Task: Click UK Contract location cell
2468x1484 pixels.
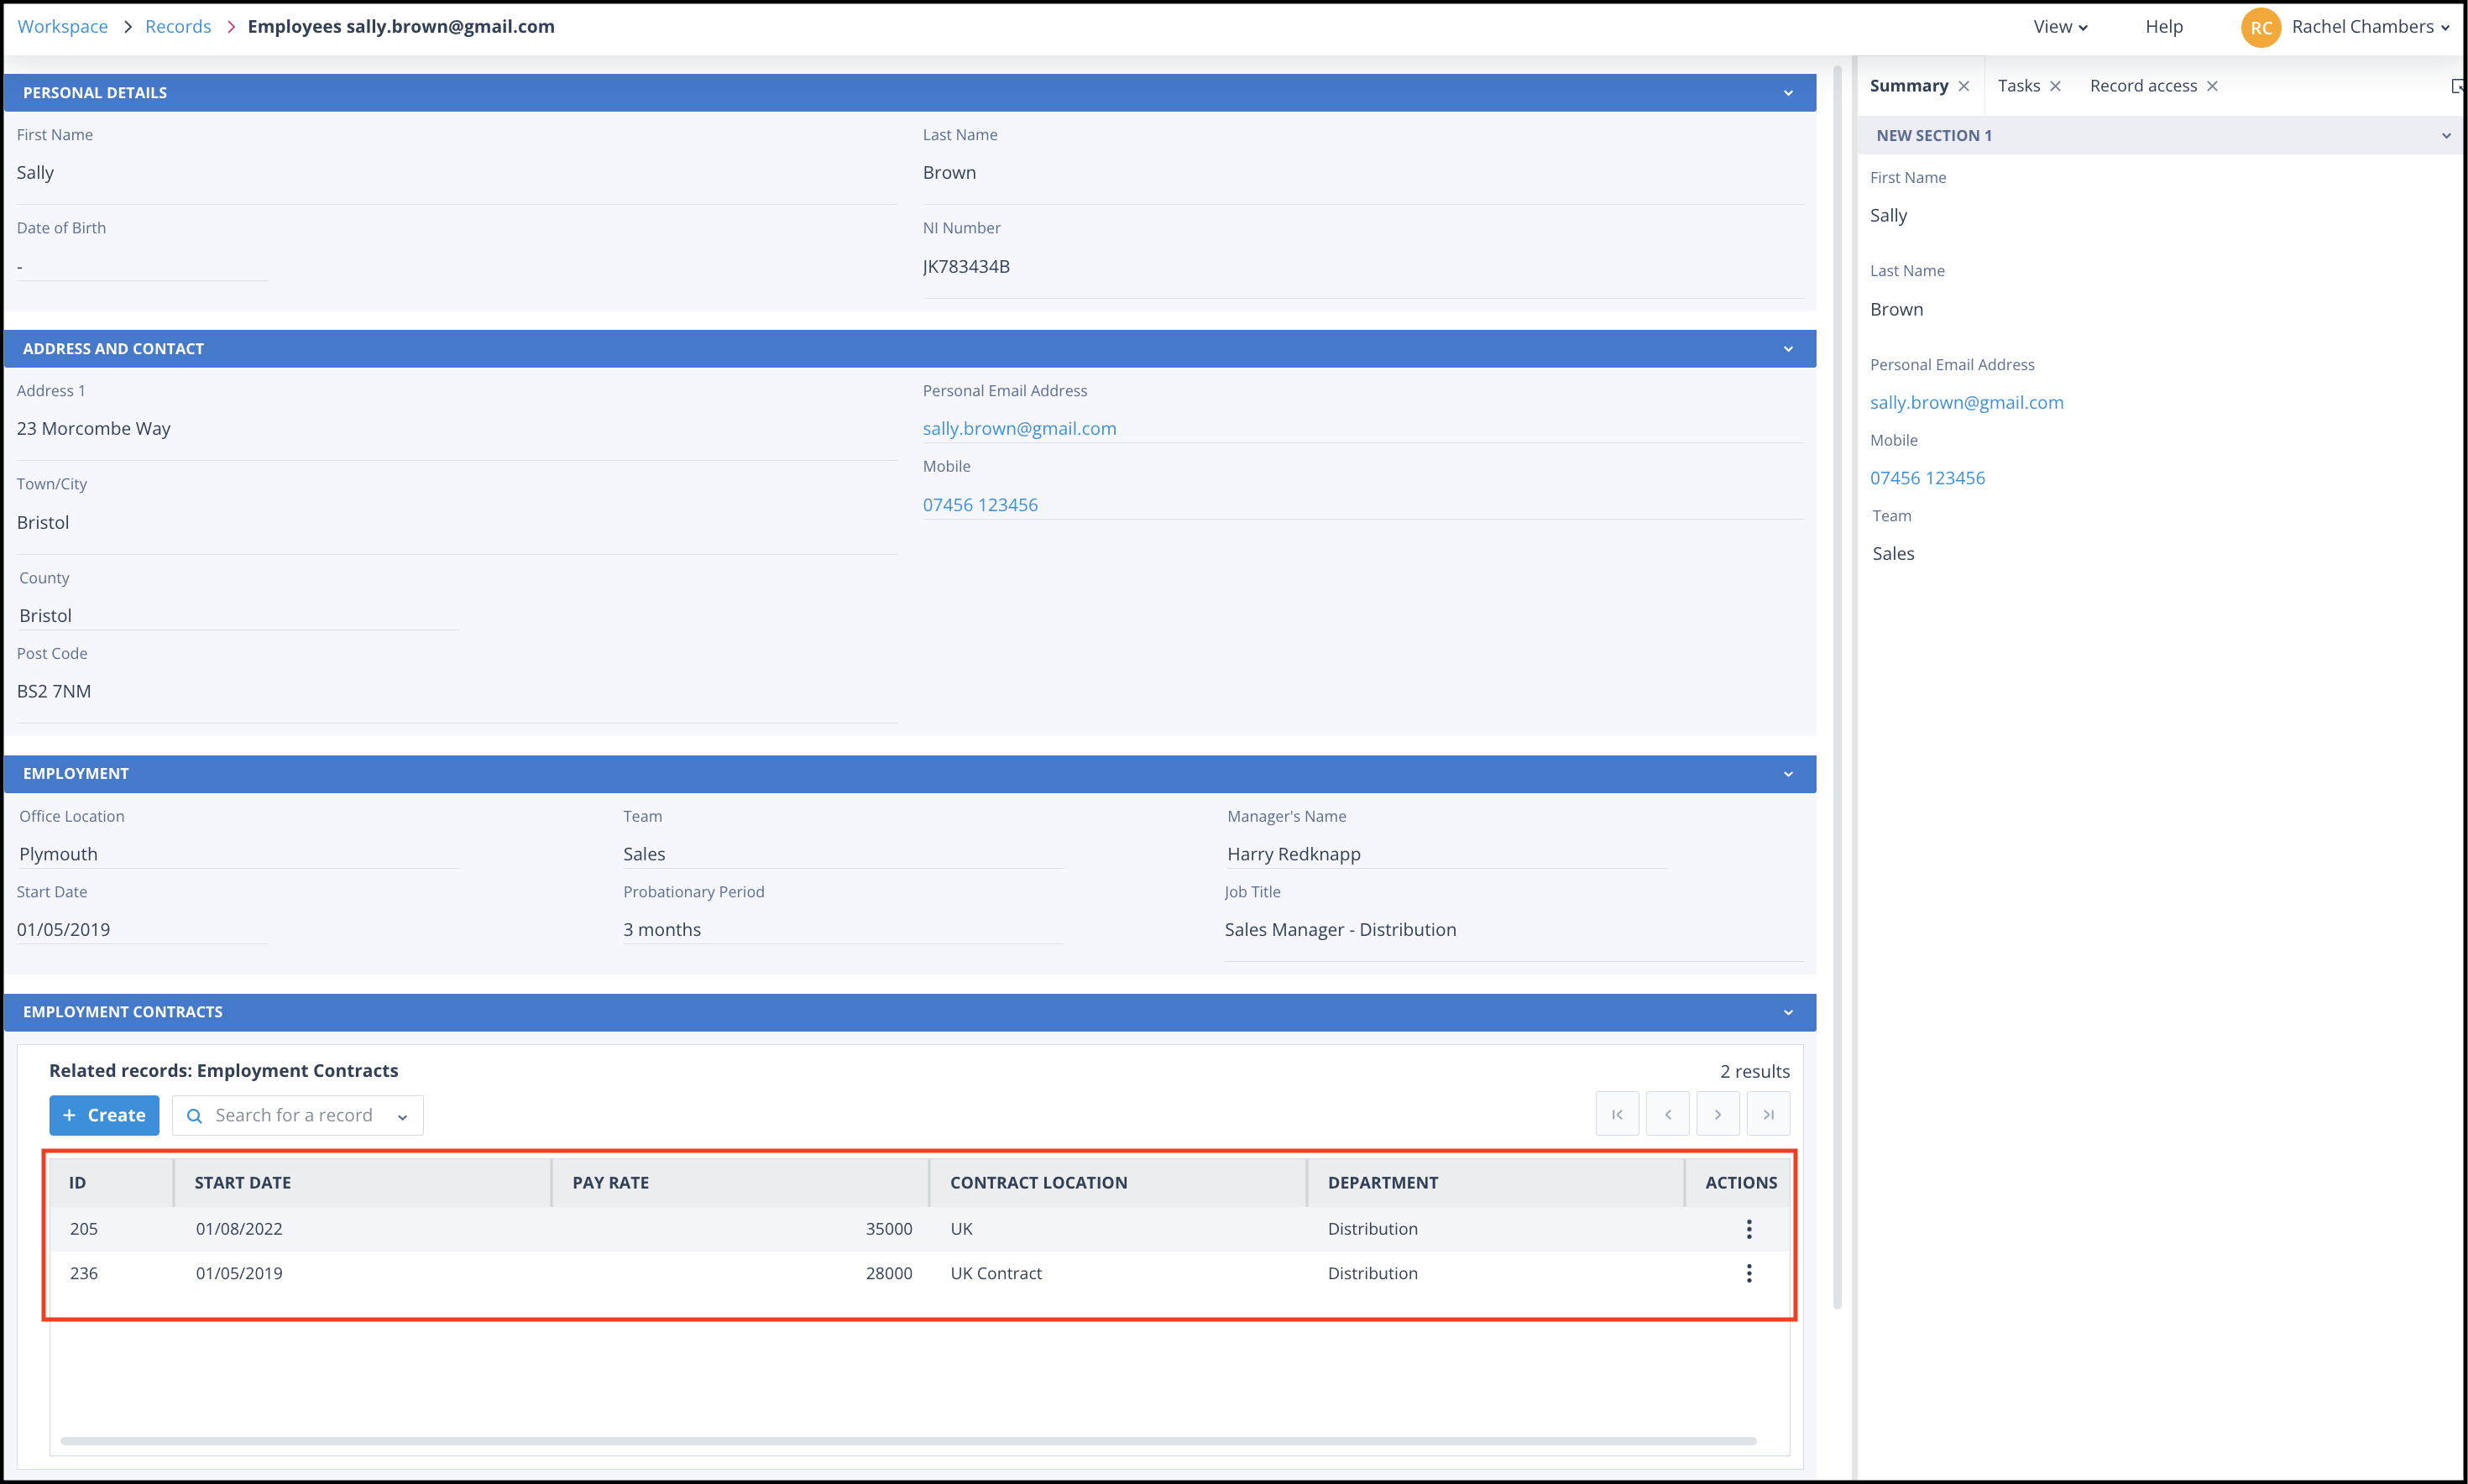Action: (x=995, y=1273)
